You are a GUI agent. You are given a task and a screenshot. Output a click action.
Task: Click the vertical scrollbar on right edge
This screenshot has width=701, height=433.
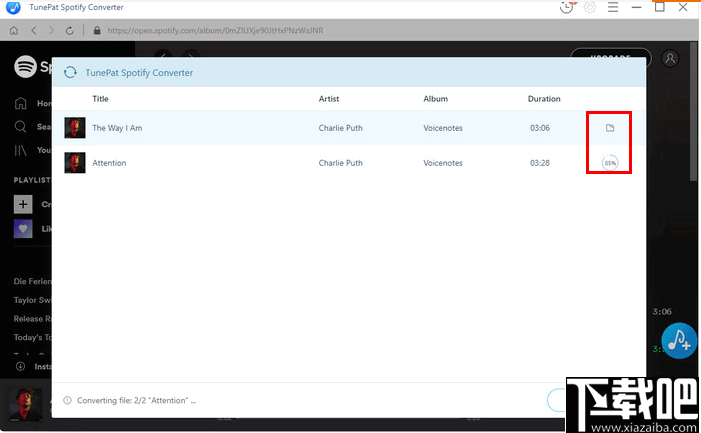pos(693,112)
